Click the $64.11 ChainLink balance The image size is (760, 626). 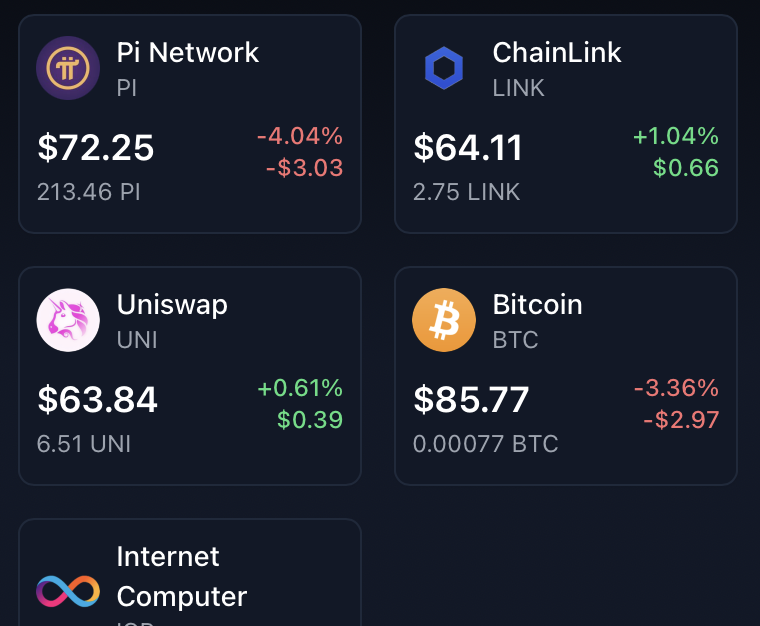click(468, 147)
